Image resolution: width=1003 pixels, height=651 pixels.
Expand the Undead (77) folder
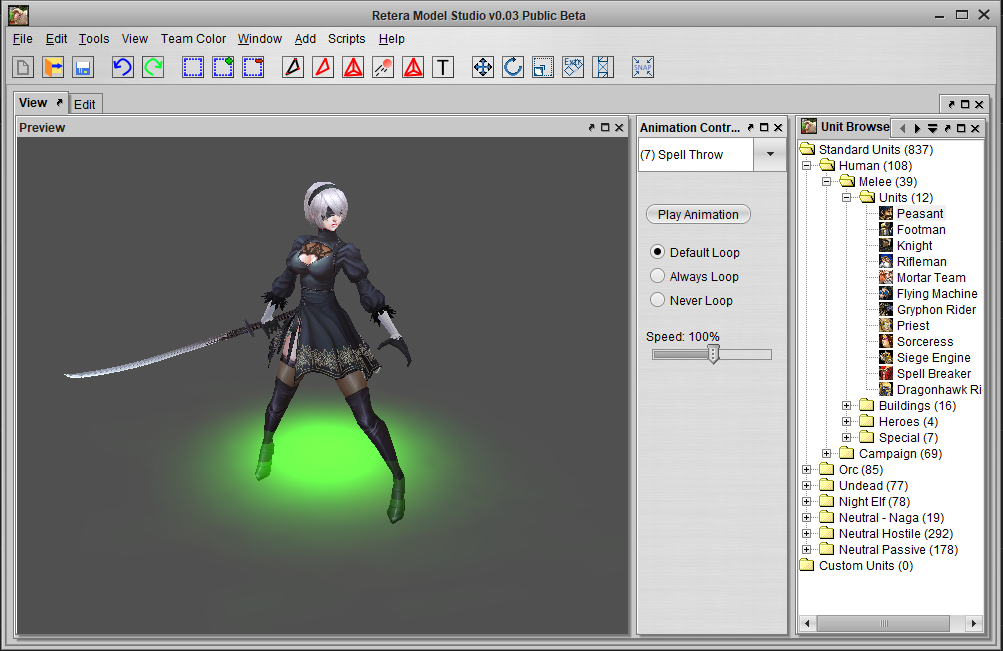(807, 485)
